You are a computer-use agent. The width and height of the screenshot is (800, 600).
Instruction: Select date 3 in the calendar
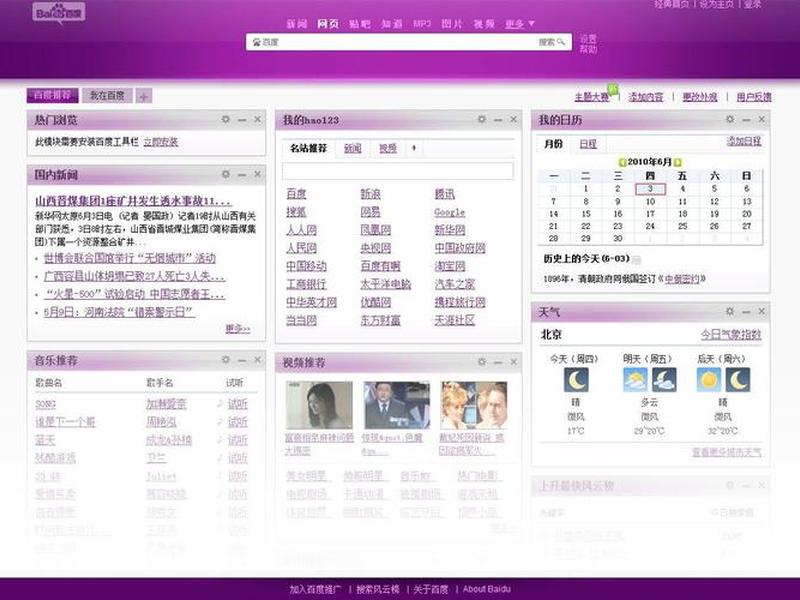coord(650,189)
